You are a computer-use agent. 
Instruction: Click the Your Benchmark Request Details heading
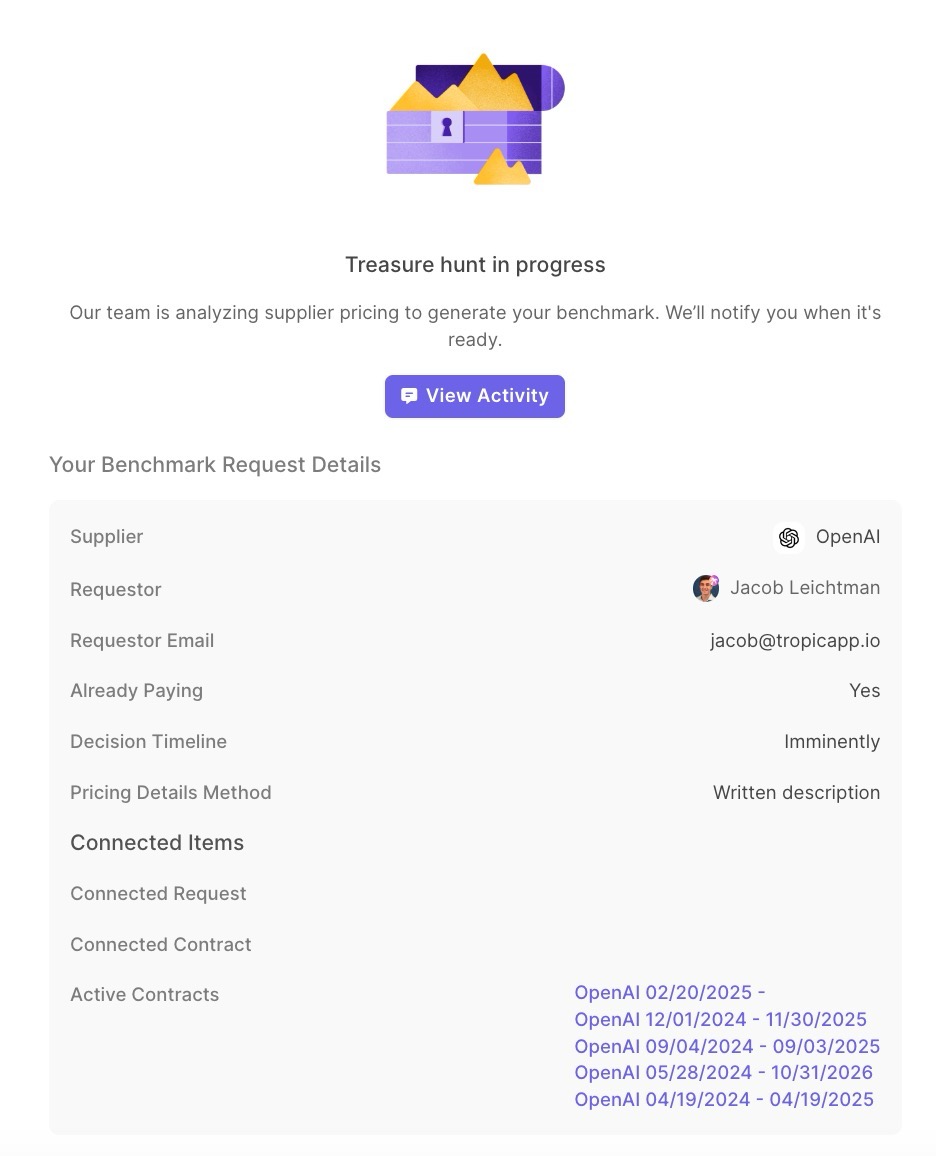[x=215, y=464]
